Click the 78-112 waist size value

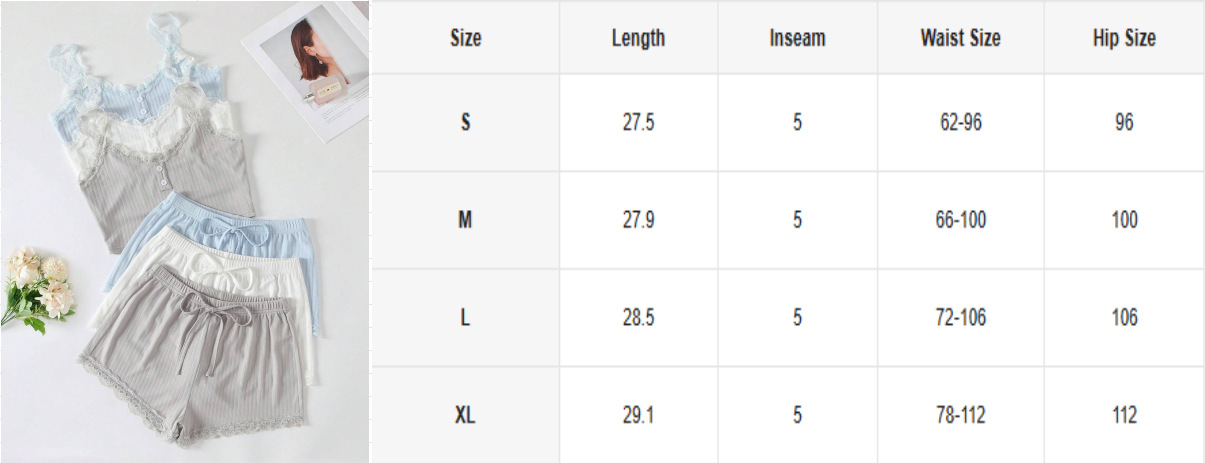tap(960, 415)
